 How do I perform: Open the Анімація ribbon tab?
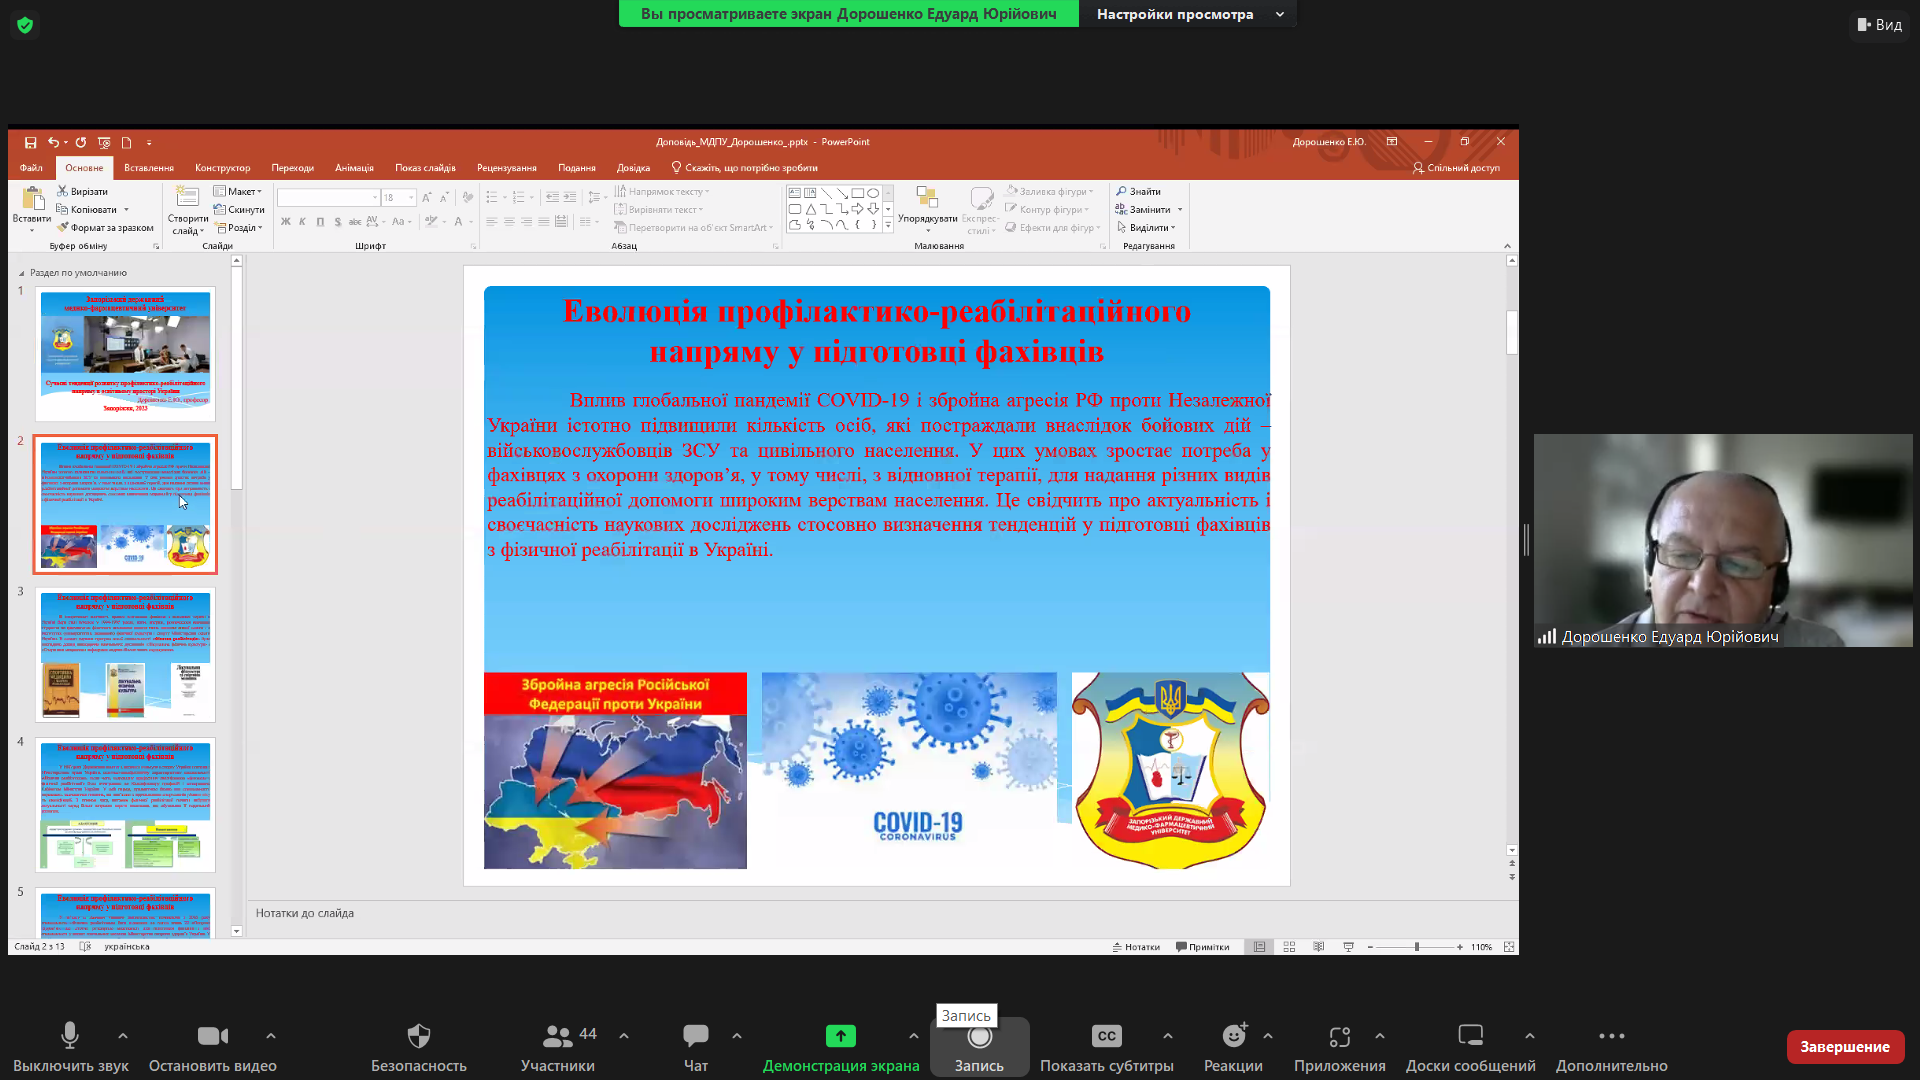point(354,168)
